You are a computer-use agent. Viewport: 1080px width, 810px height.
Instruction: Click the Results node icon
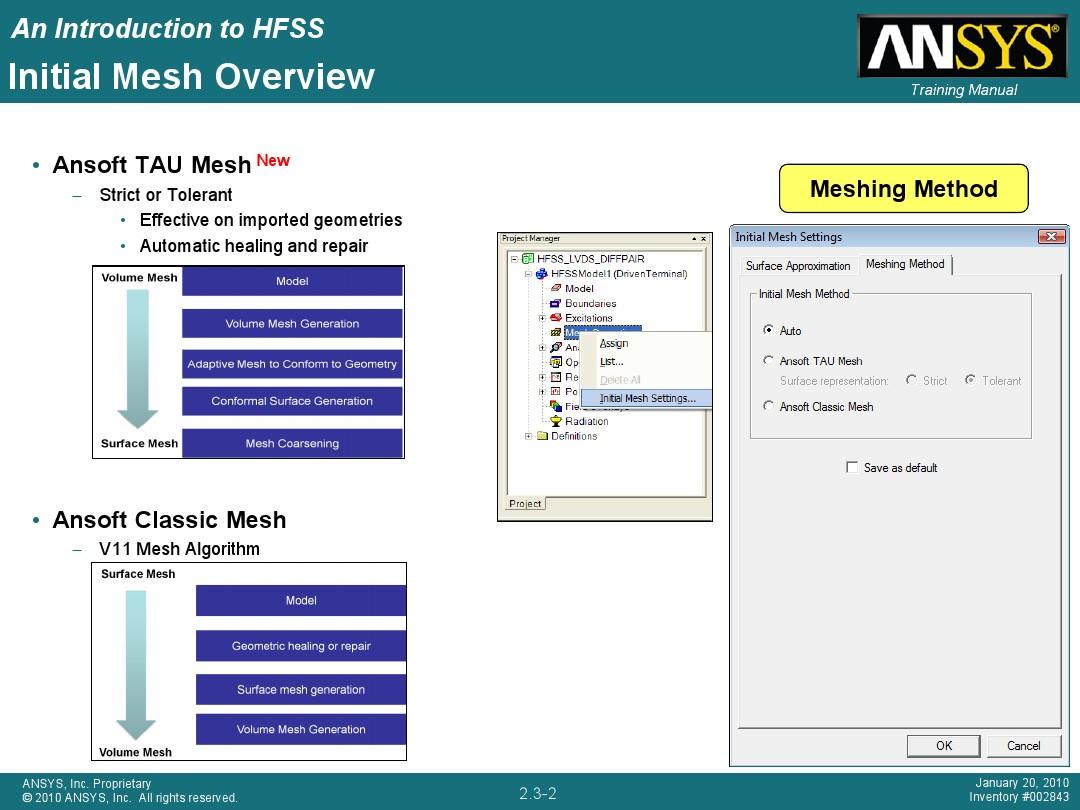[556, 377]
